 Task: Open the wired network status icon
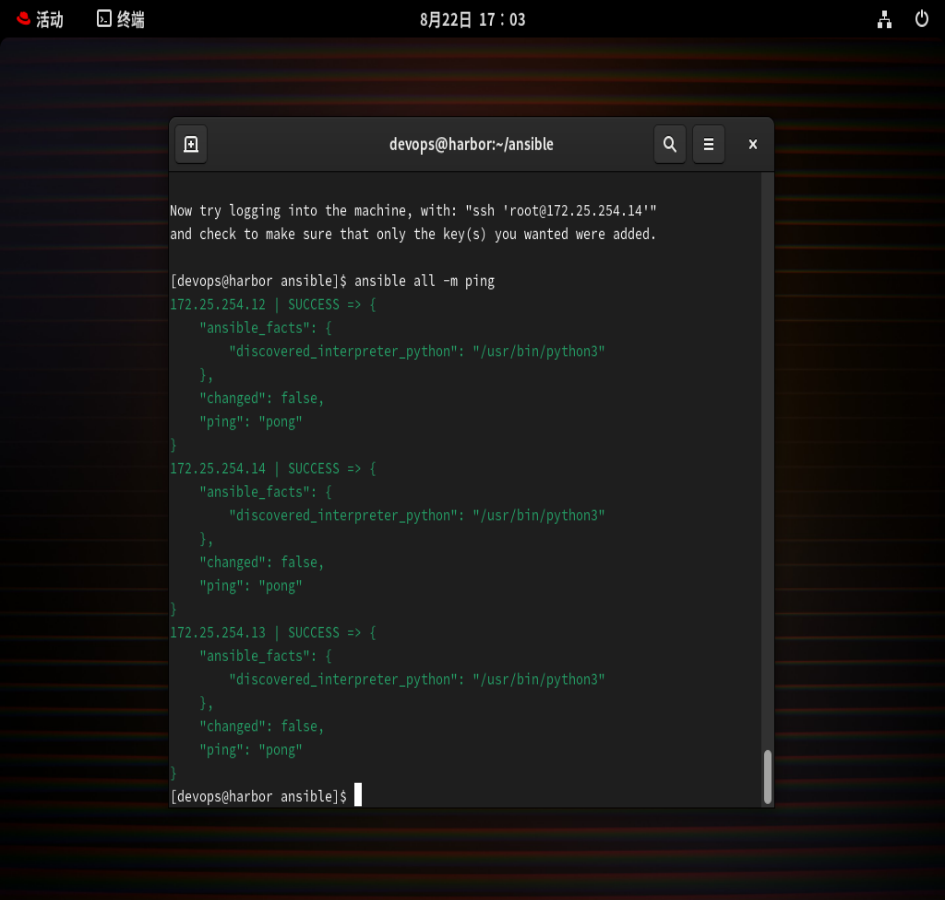pyautogui.click(x=884, y=19)
